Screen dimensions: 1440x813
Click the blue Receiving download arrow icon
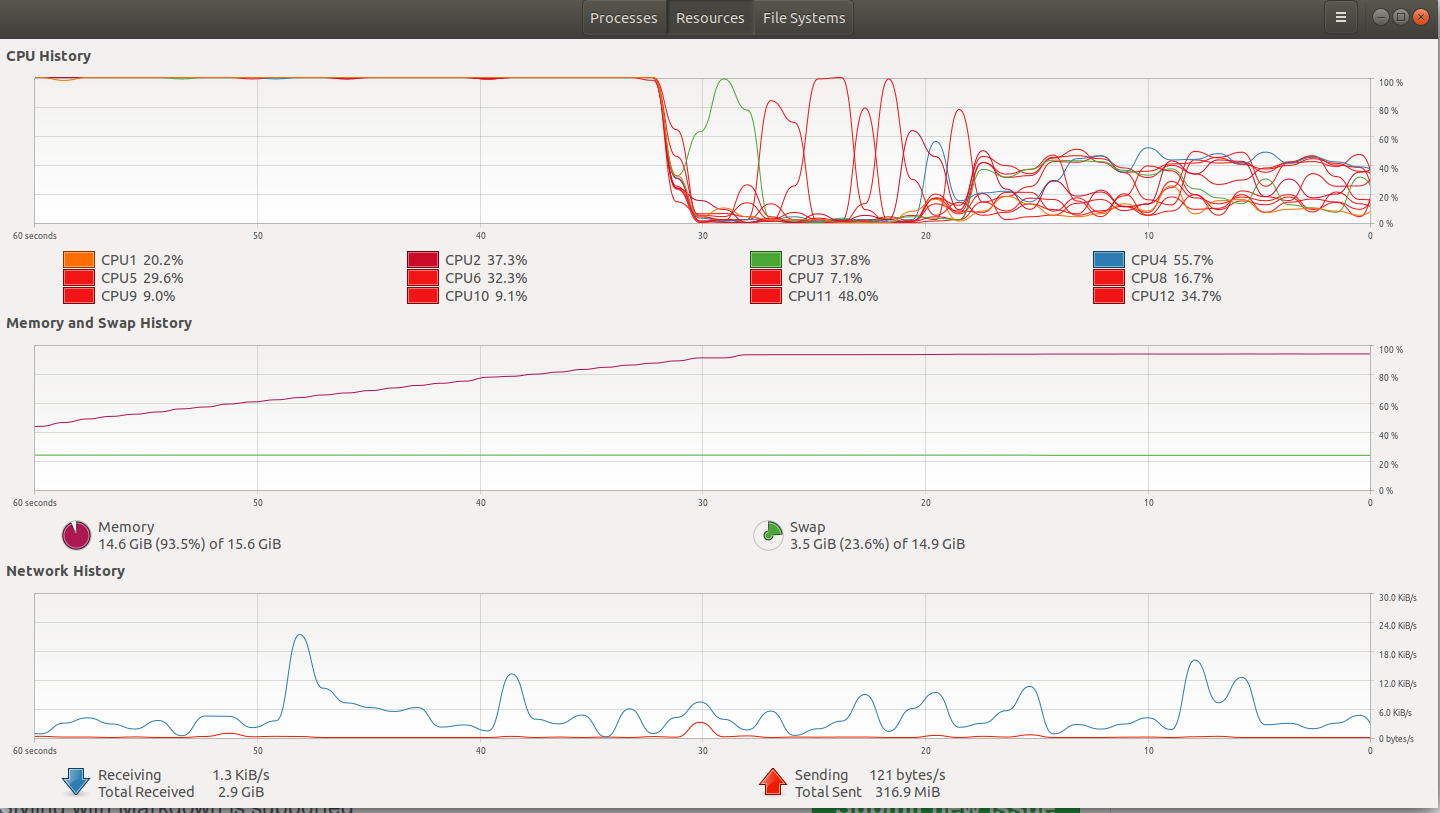(75, 782)
